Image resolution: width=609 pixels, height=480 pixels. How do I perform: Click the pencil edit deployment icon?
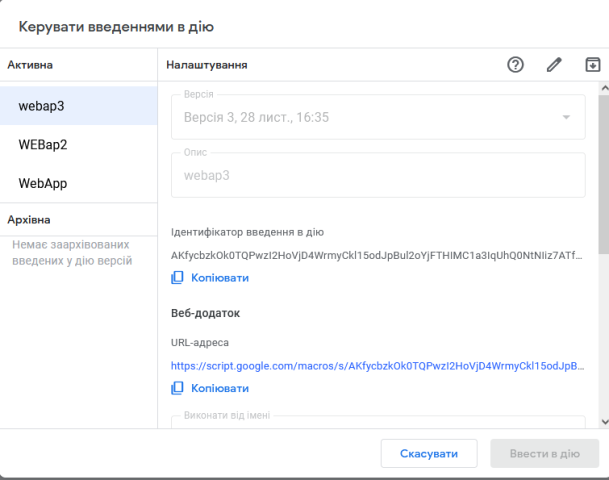(x=554, y=65)
